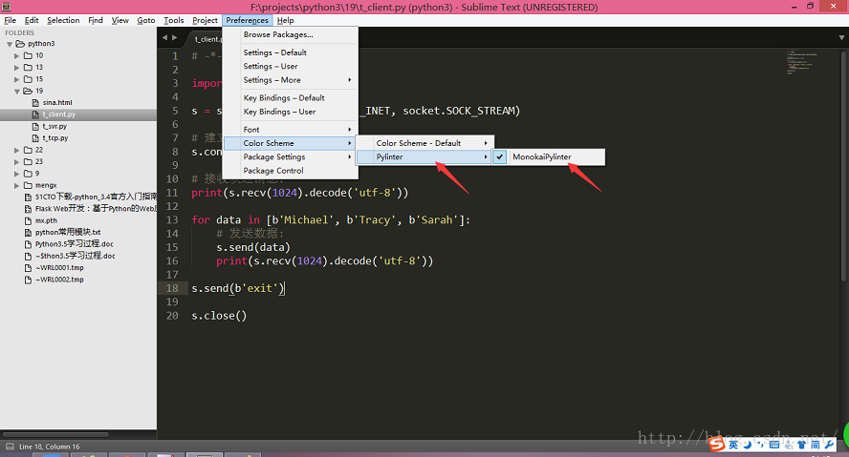This screenshot has height=457, width=849.
Task: Toggle the side bar panel switcher icon
Action: 10,447
